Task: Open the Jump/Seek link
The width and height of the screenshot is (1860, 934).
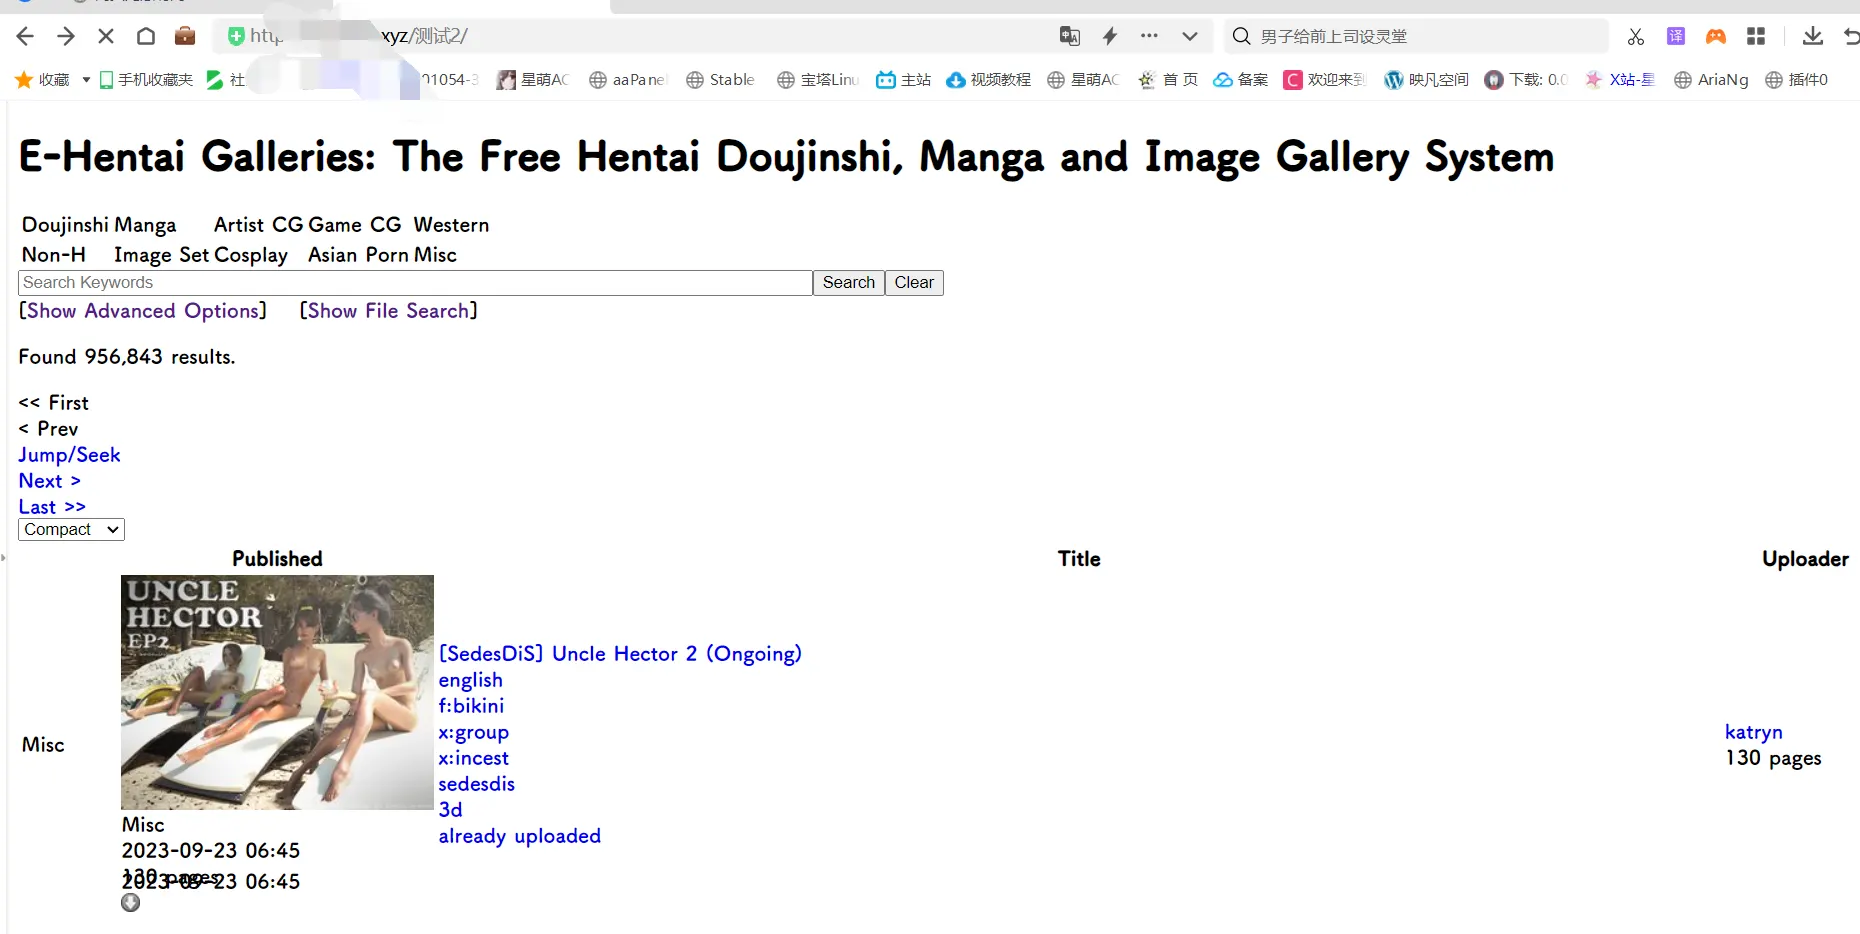Action: [x=69, y=455]
